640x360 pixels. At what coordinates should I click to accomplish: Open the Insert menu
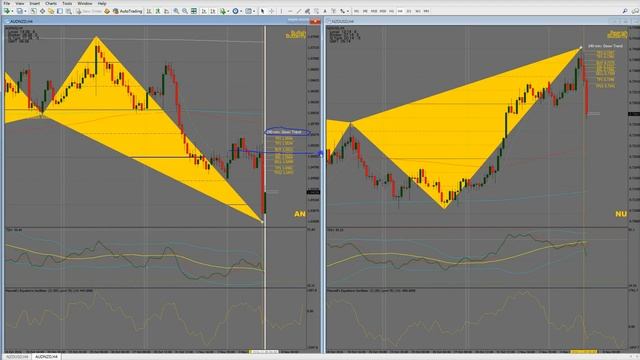pyautogui.click(x=35, y=3)
